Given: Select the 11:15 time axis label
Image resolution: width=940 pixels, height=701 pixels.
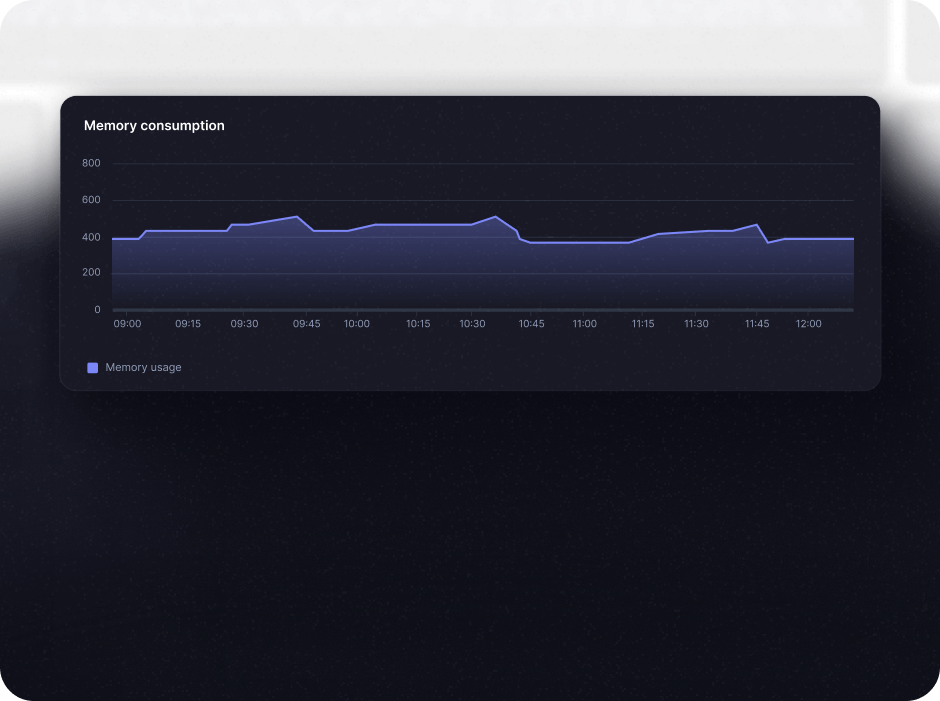Looking at the screenshot, I should (x=643, y=324).
